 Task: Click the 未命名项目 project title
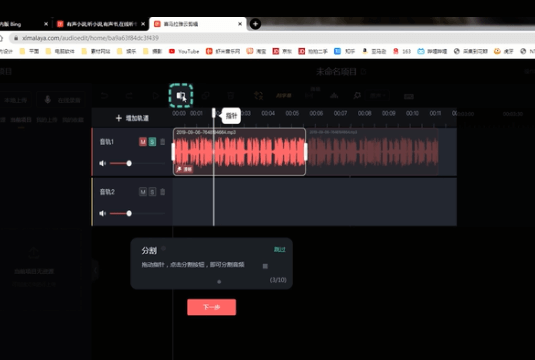(x=336, y=72)
